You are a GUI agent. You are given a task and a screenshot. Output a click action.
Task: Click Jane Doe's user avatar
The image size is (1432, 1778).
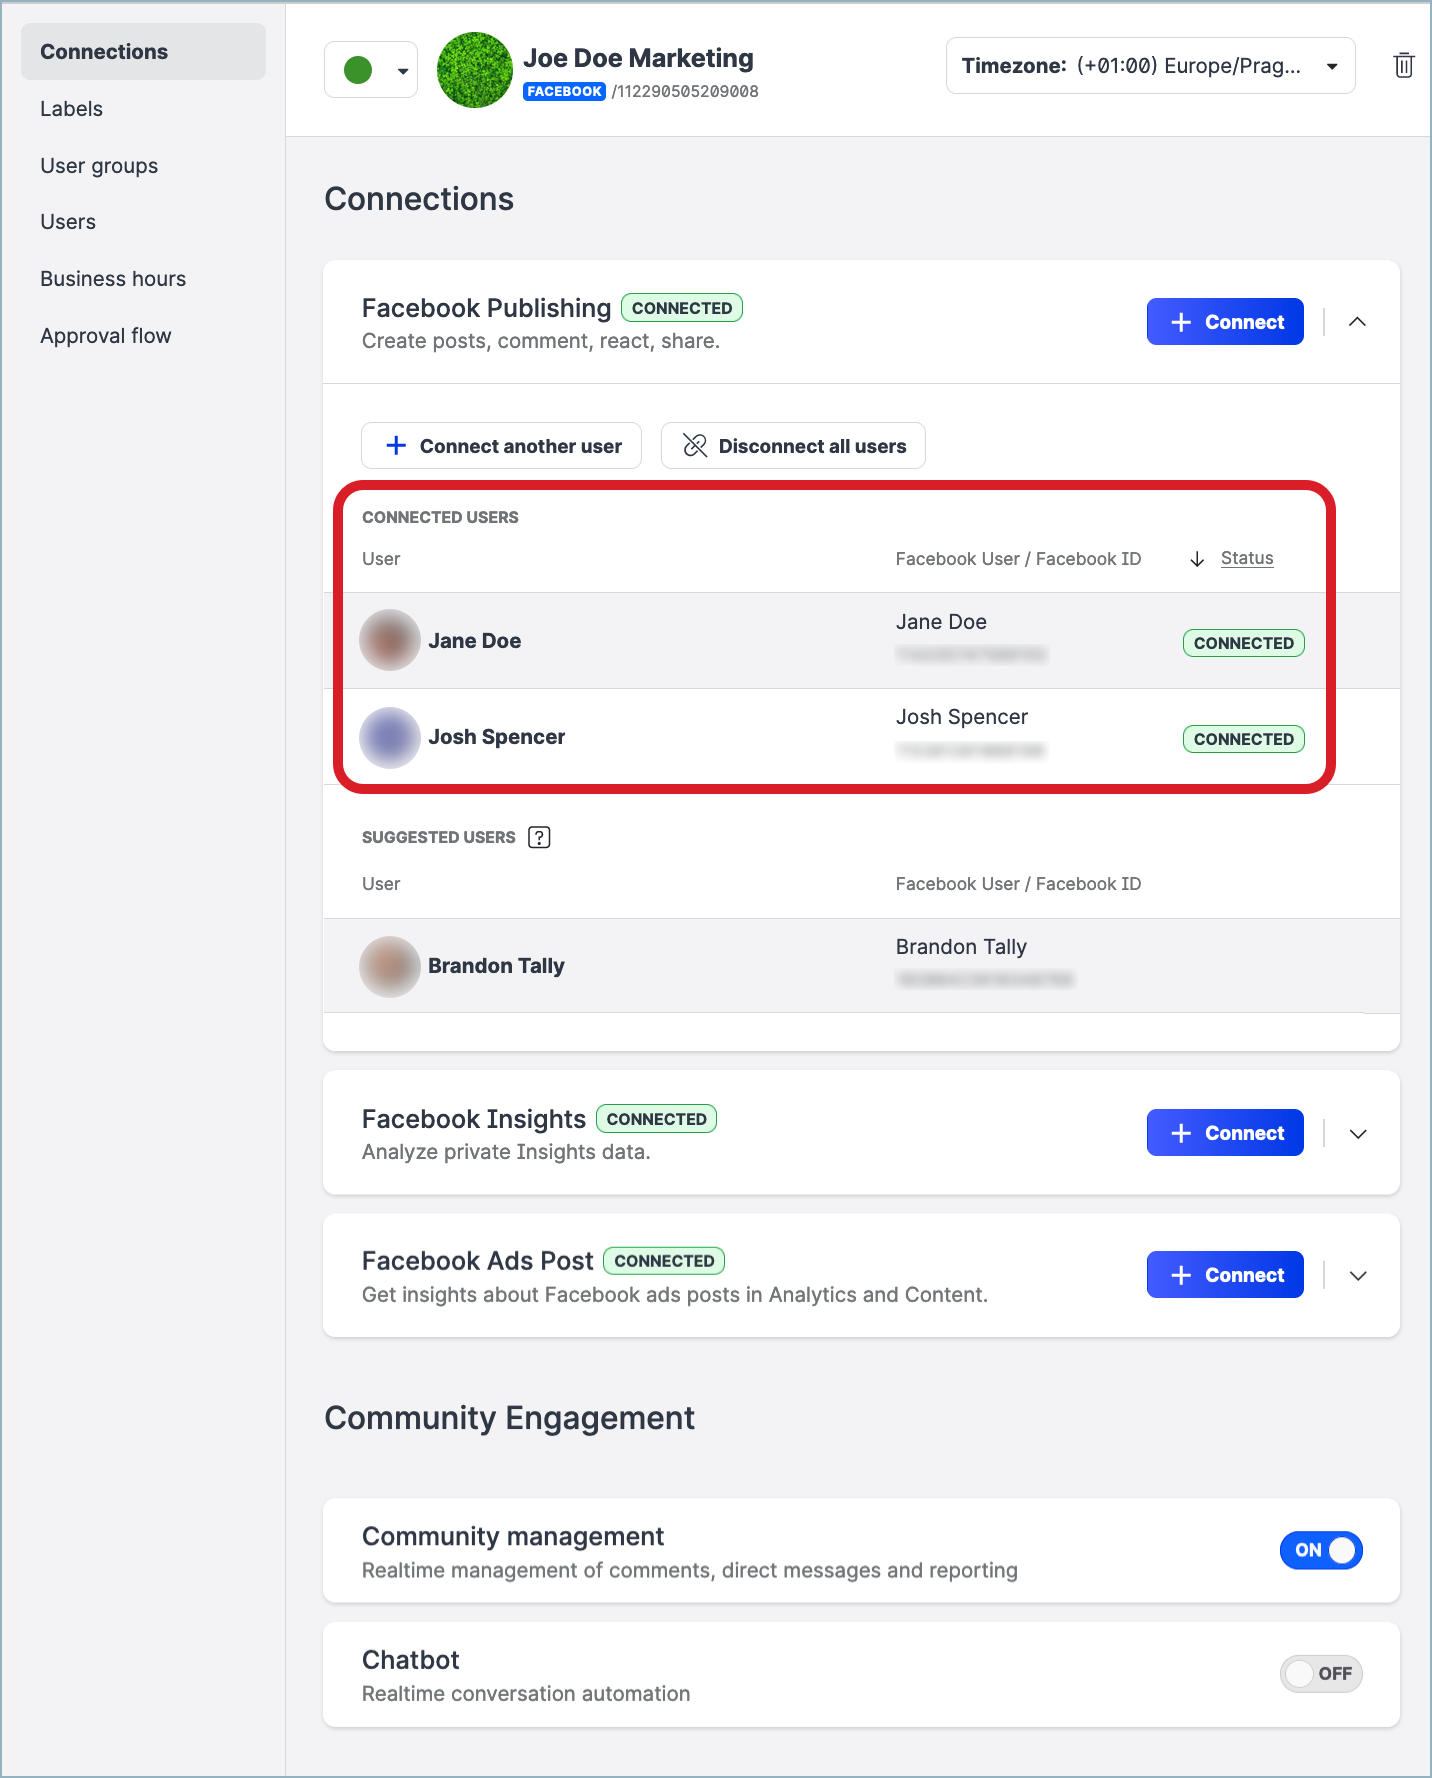click(389, 640)
